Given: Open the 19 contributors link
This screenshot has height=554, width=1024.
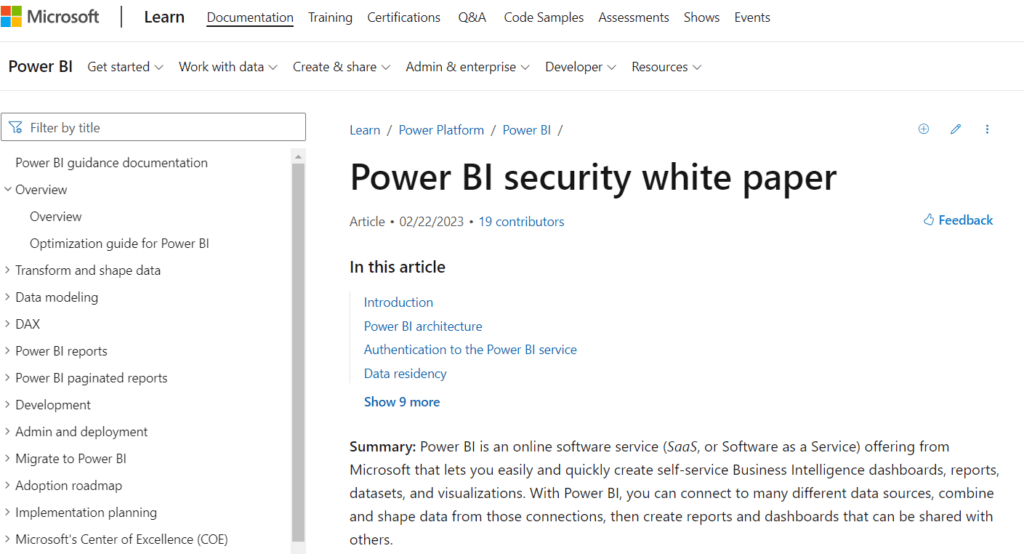Looking at the screenshot, I should [521, 222].
